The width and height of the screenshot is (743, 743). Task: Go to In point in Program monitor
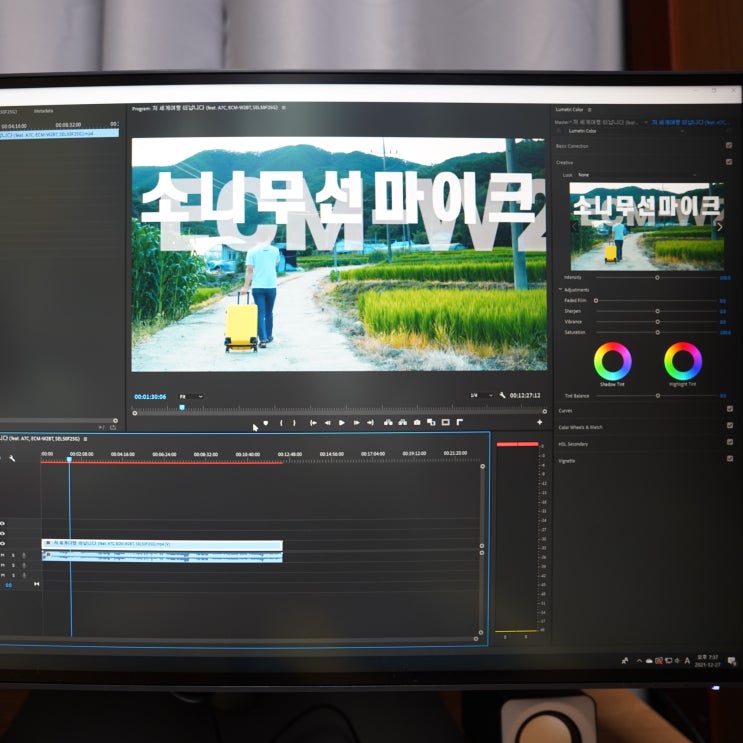click(x=313, y=423)
